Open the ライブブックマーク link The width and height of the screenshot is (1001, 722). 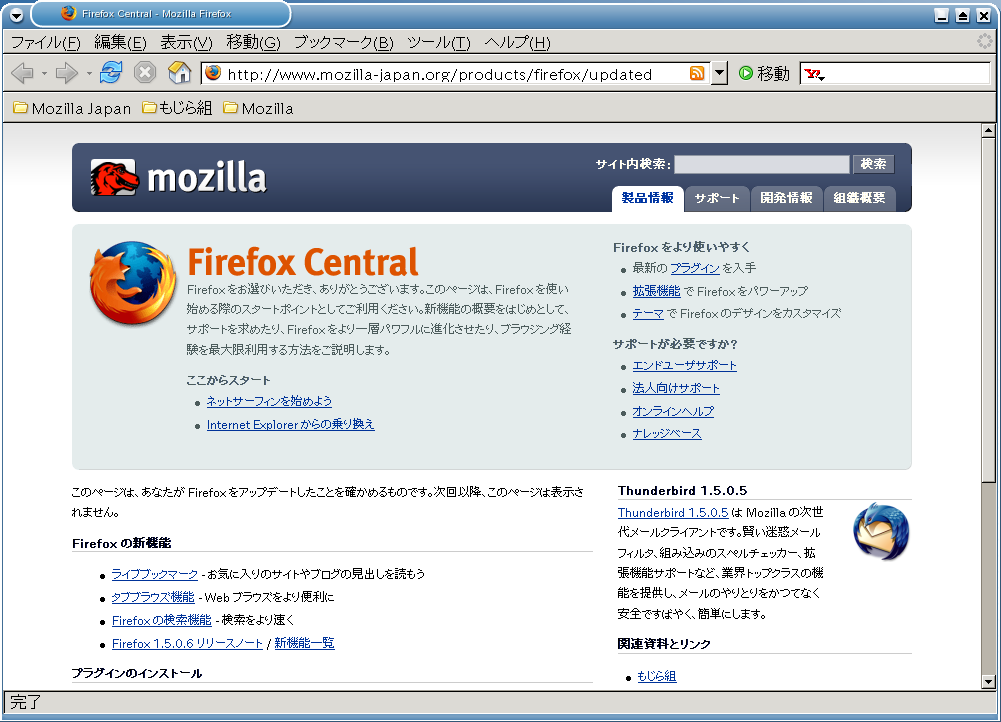[154, 574]
